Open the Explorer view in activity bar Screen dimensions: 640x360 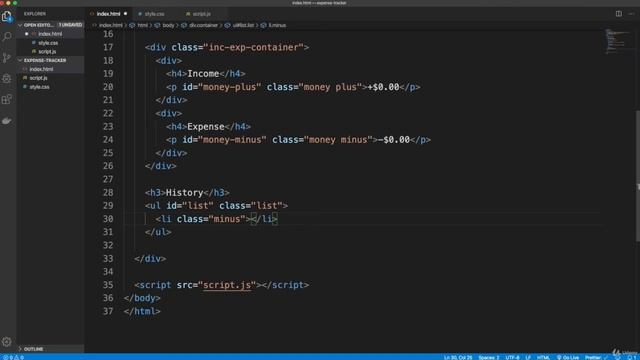pyautogui.click(x=7, y=16)
